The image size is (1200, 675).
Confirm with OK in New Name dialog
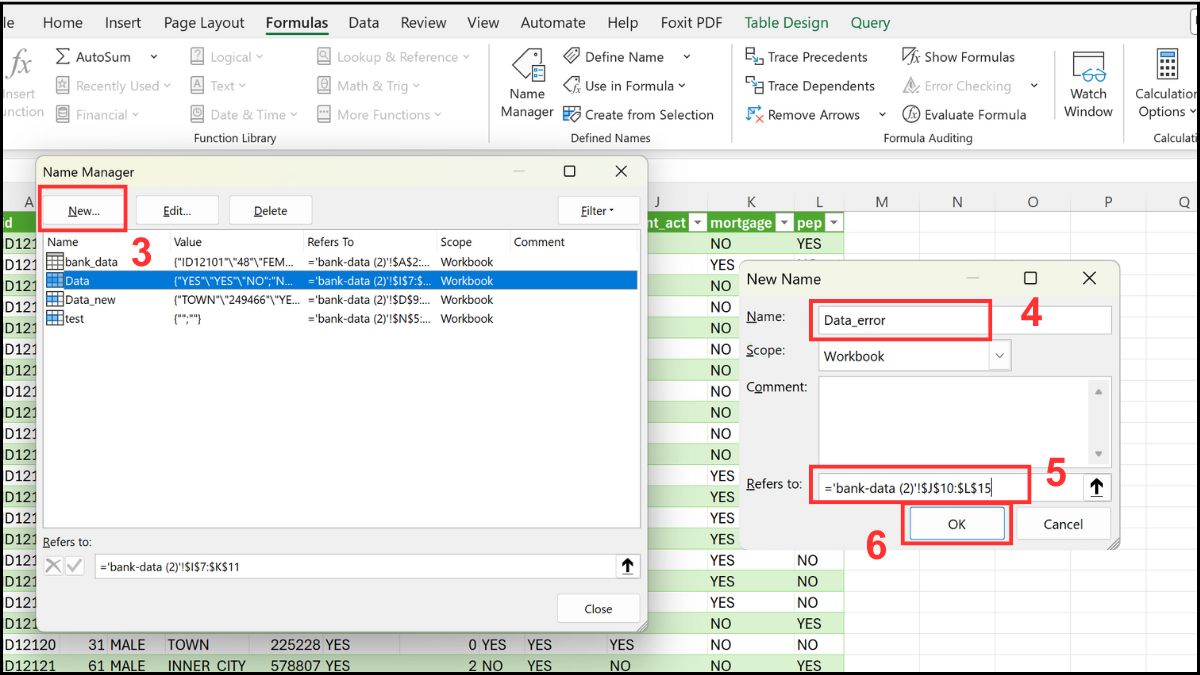pyautogui.click(x=955, y=523)
